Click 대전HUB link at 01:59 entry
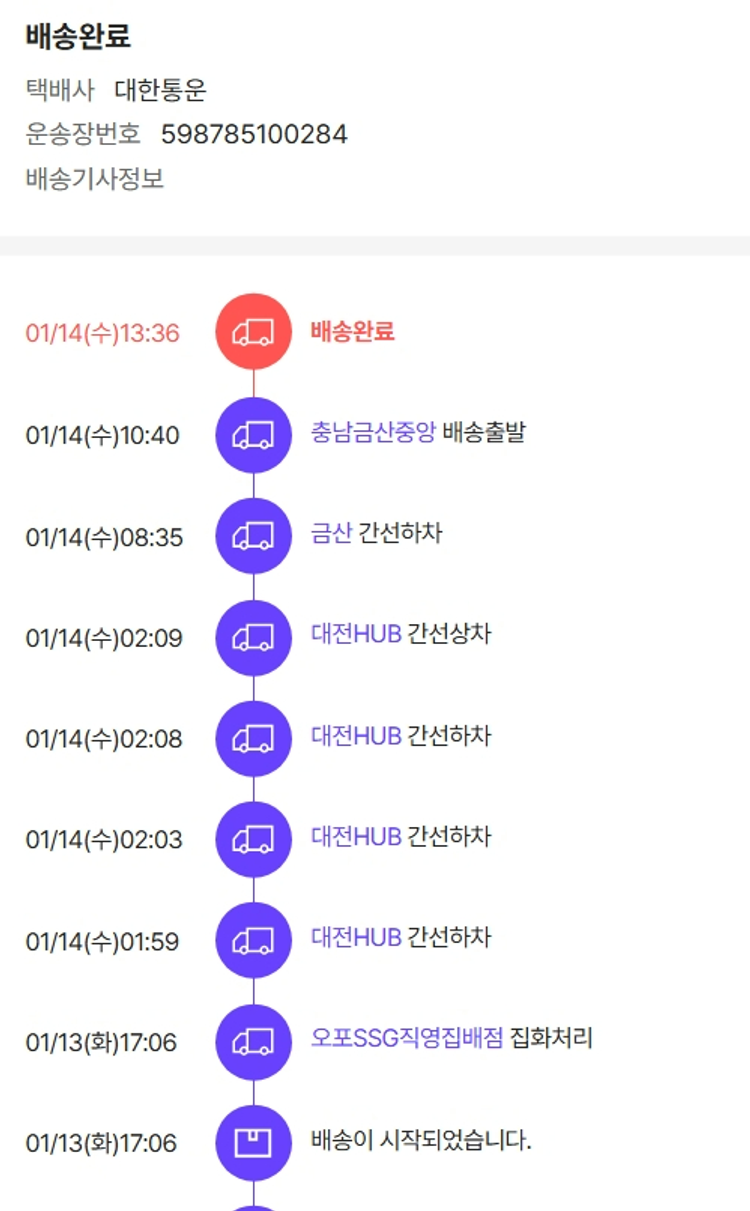 click(356, 938)
